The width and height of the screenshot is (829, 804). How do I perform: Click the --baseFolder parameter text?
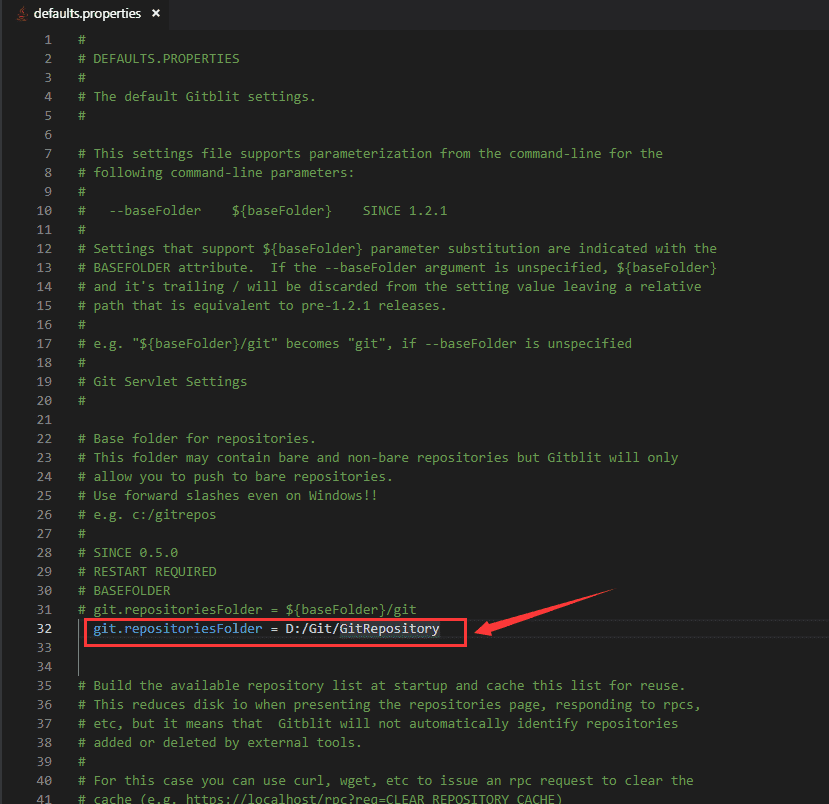pyautogui.click(x=156, y=210)
